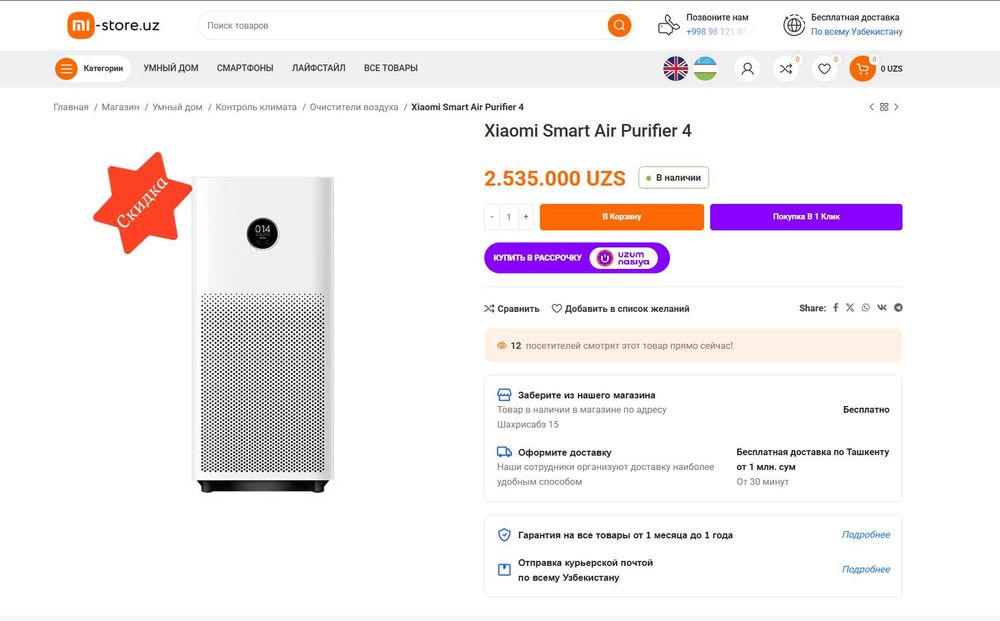This screenshot has height=621, width=1000.
Task: Switch language via the Uzbekistan flag
Action: coord(705,69)
